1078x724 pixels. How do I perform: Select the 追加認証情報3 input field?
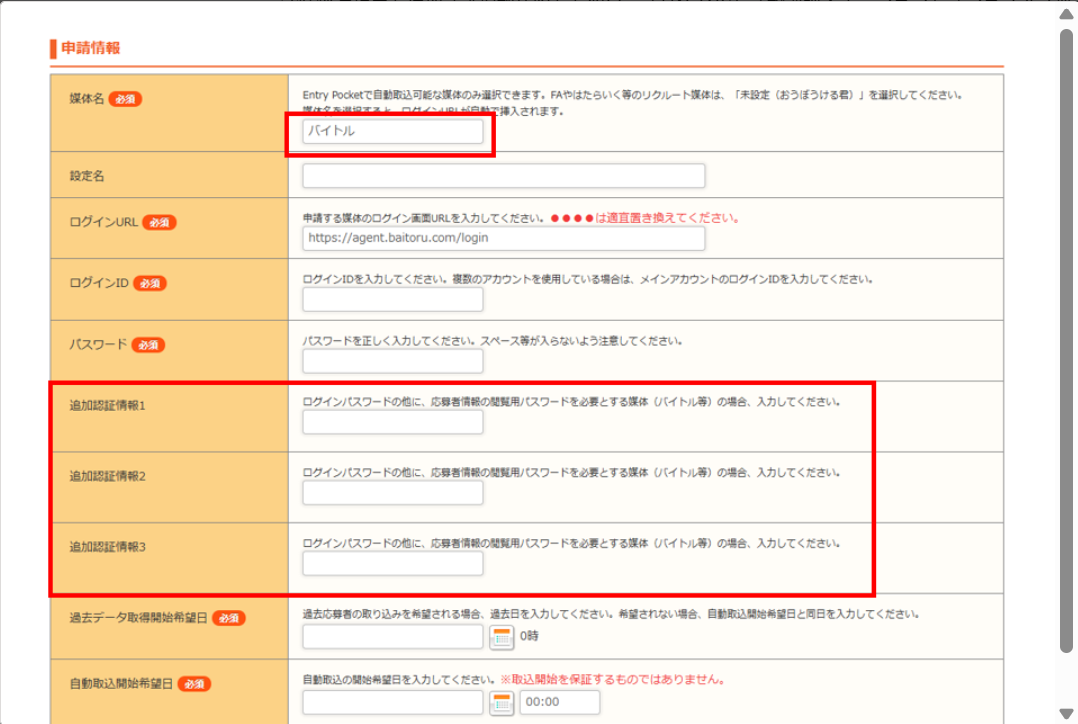[392, 564]
